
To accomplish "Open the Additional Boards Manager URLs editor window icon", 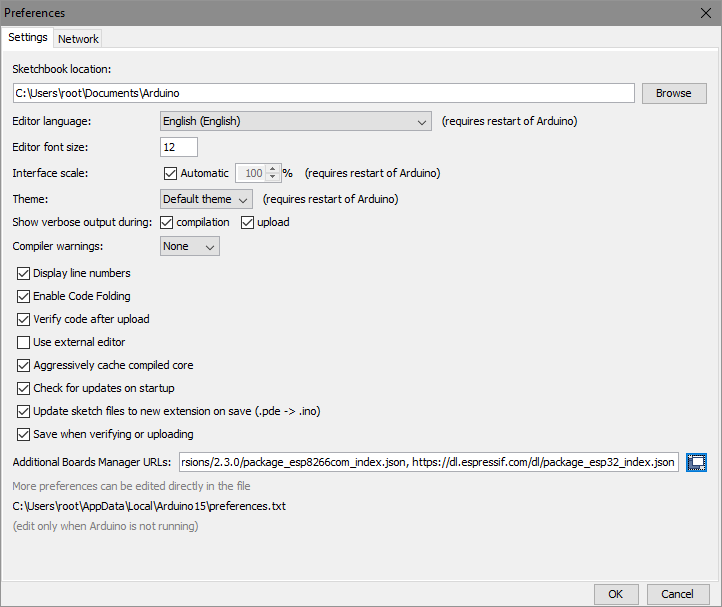I will pos(696,462).
